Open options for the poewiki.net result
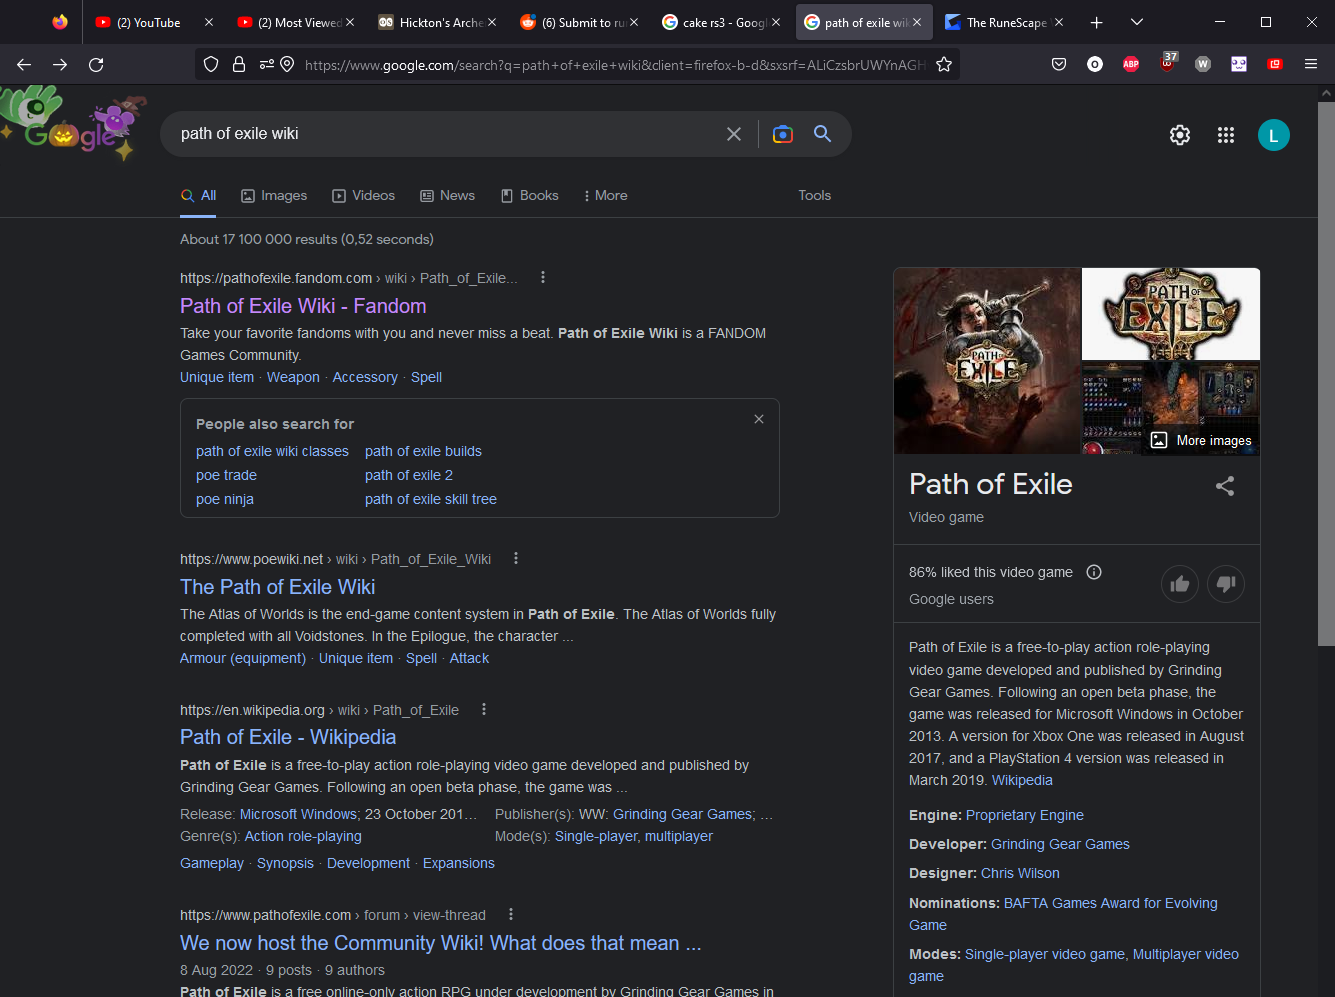This screenshot has height=997, width=1335. (x=516, y=558)
